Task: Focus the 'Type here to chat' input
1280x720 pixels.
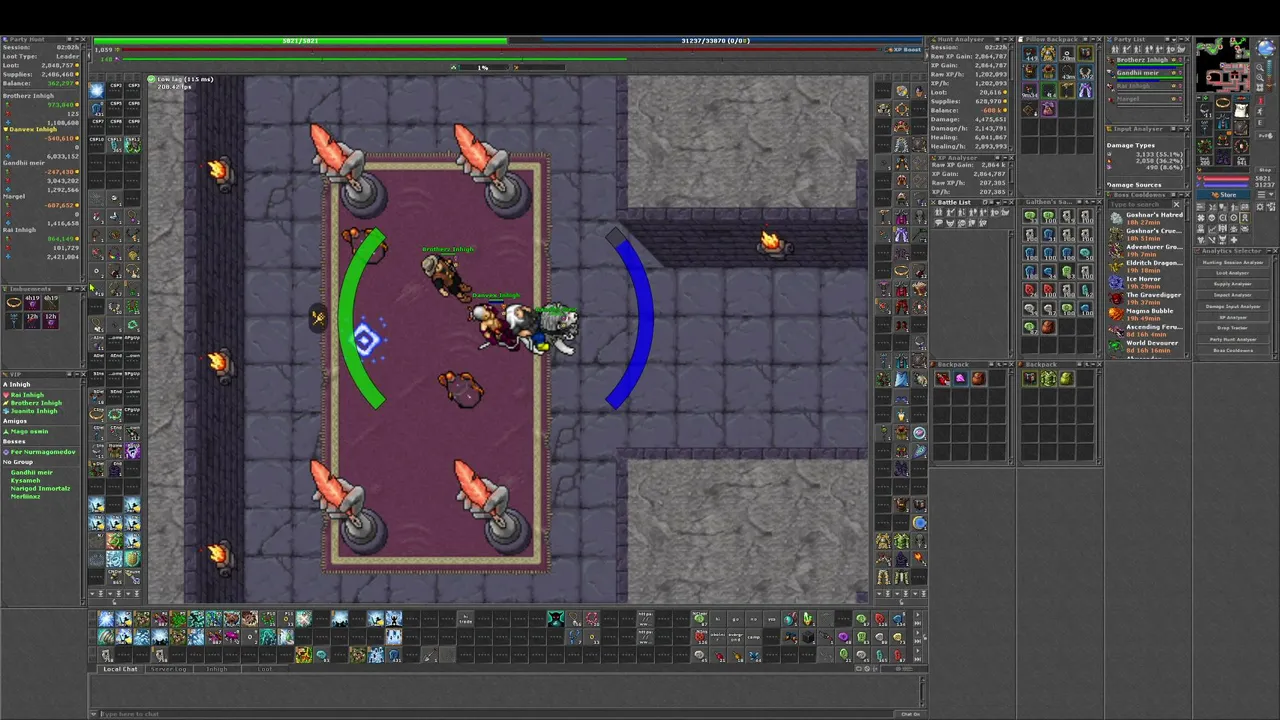Action: coord(495,714)
